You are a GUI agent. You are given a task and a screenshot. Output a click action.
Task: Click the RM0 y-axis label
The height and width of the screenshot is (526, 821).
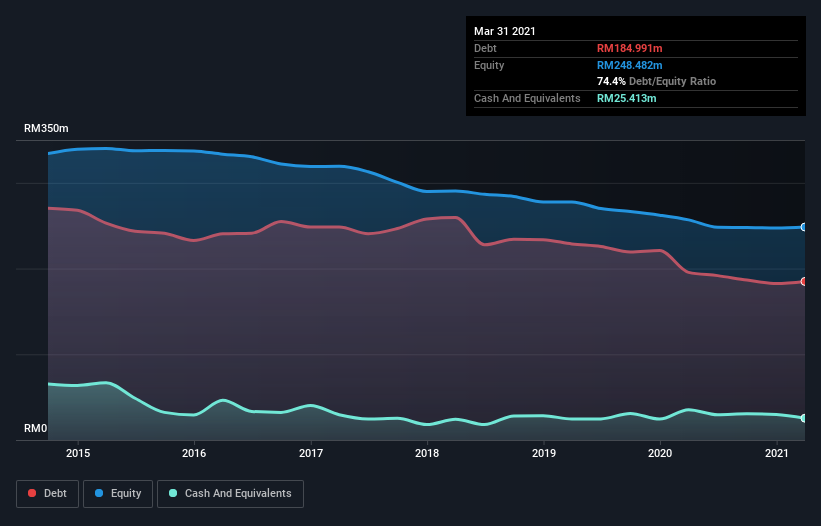tap(36, 429)
